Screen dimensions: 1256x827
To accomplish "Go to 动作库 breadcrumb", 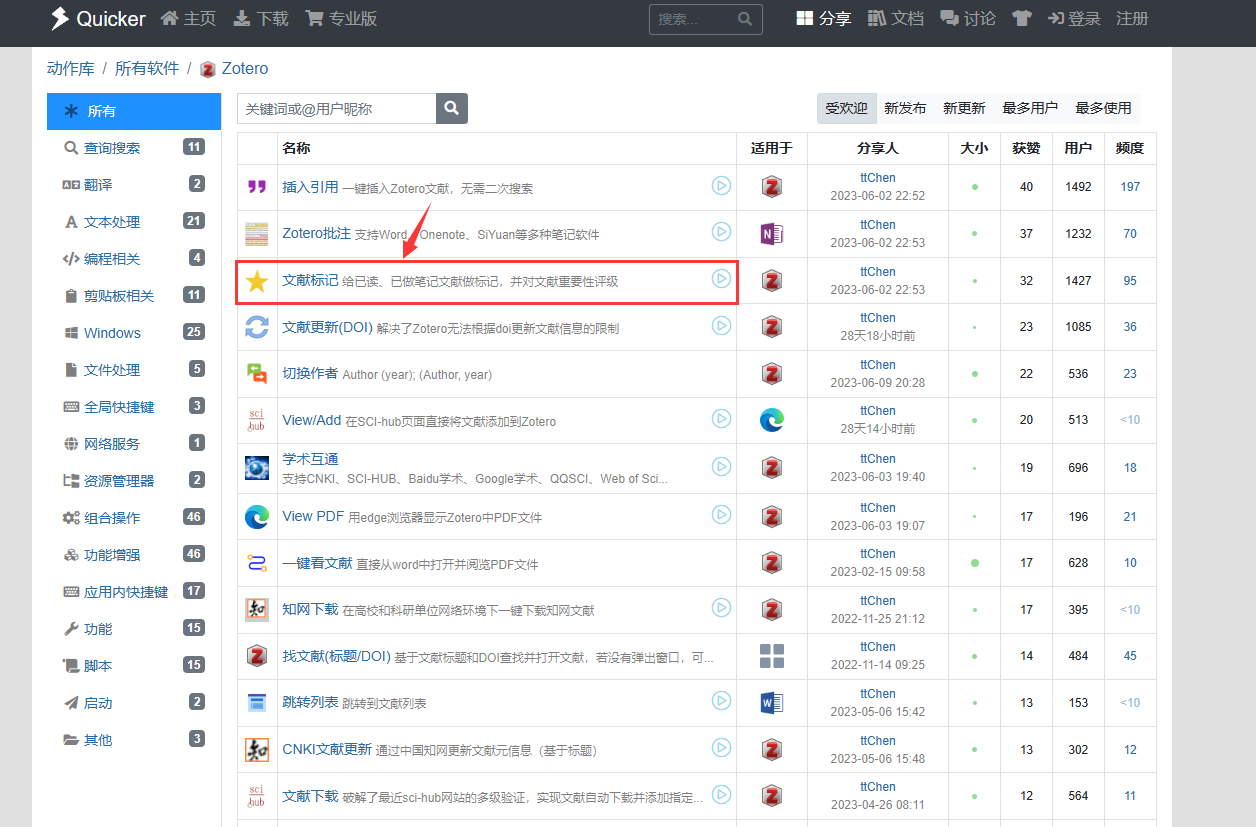I will coord(71,68).
